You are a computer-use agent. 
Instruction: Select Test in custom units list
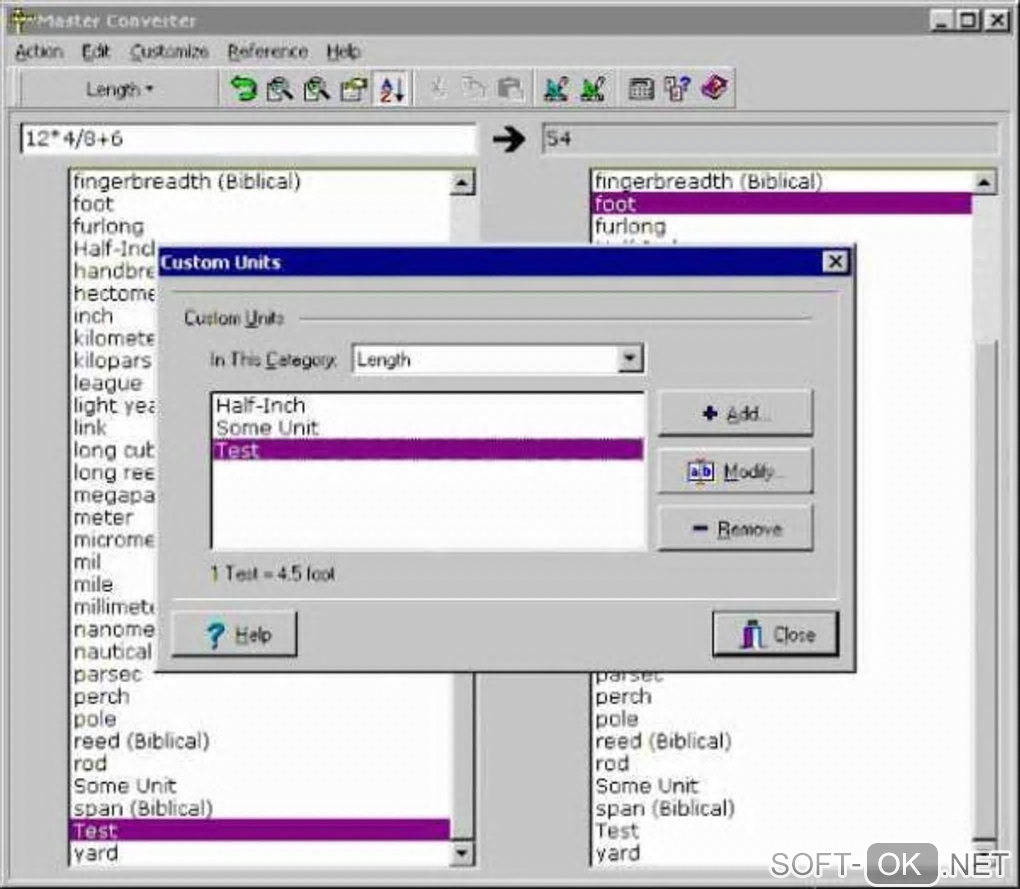click(428, 450)
